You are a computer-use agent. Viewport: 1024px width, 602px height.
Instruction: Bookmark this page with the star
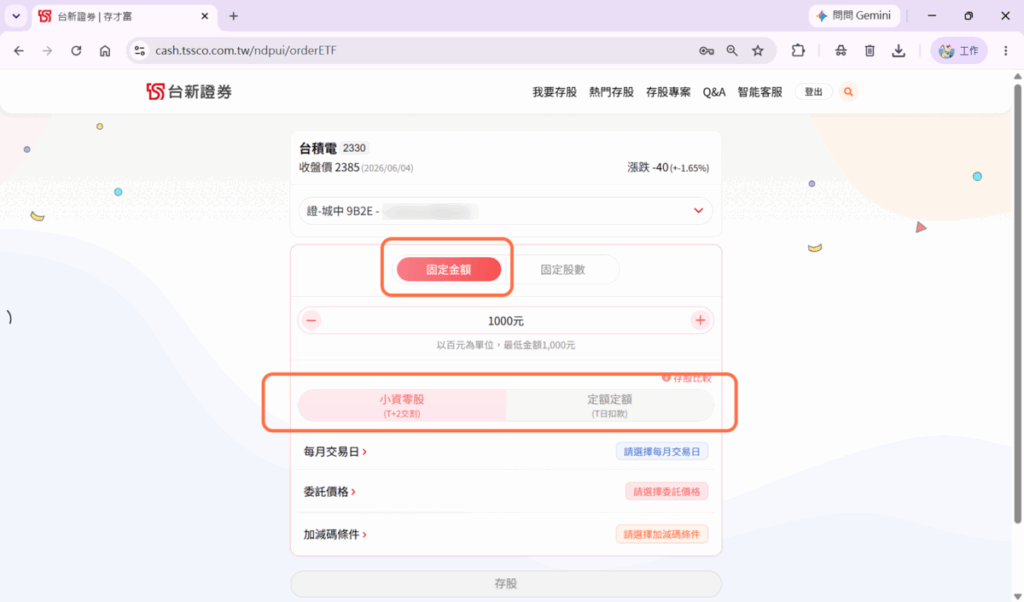pyautogui.click(x=758, y=50)
